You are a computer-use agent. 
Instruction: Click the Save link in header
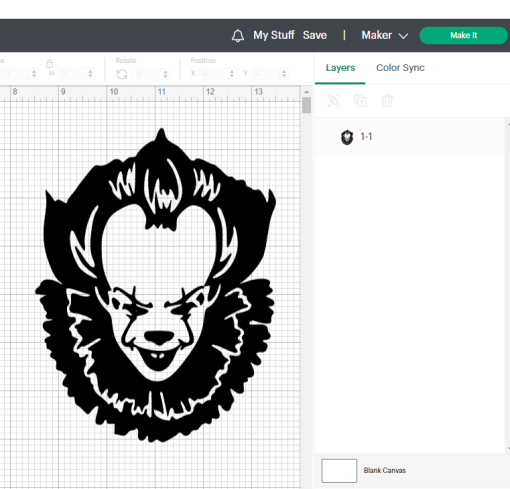click(x=315, y=35)
